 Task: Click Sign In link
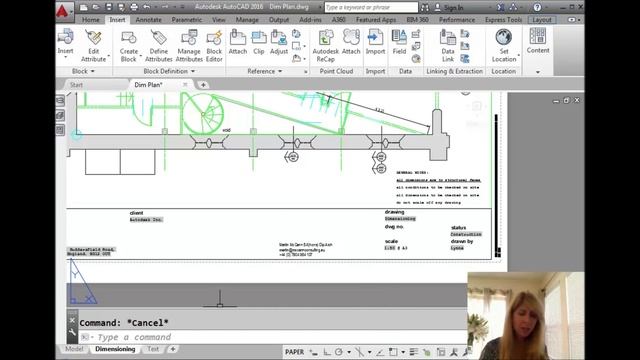(x=453, y=7)
